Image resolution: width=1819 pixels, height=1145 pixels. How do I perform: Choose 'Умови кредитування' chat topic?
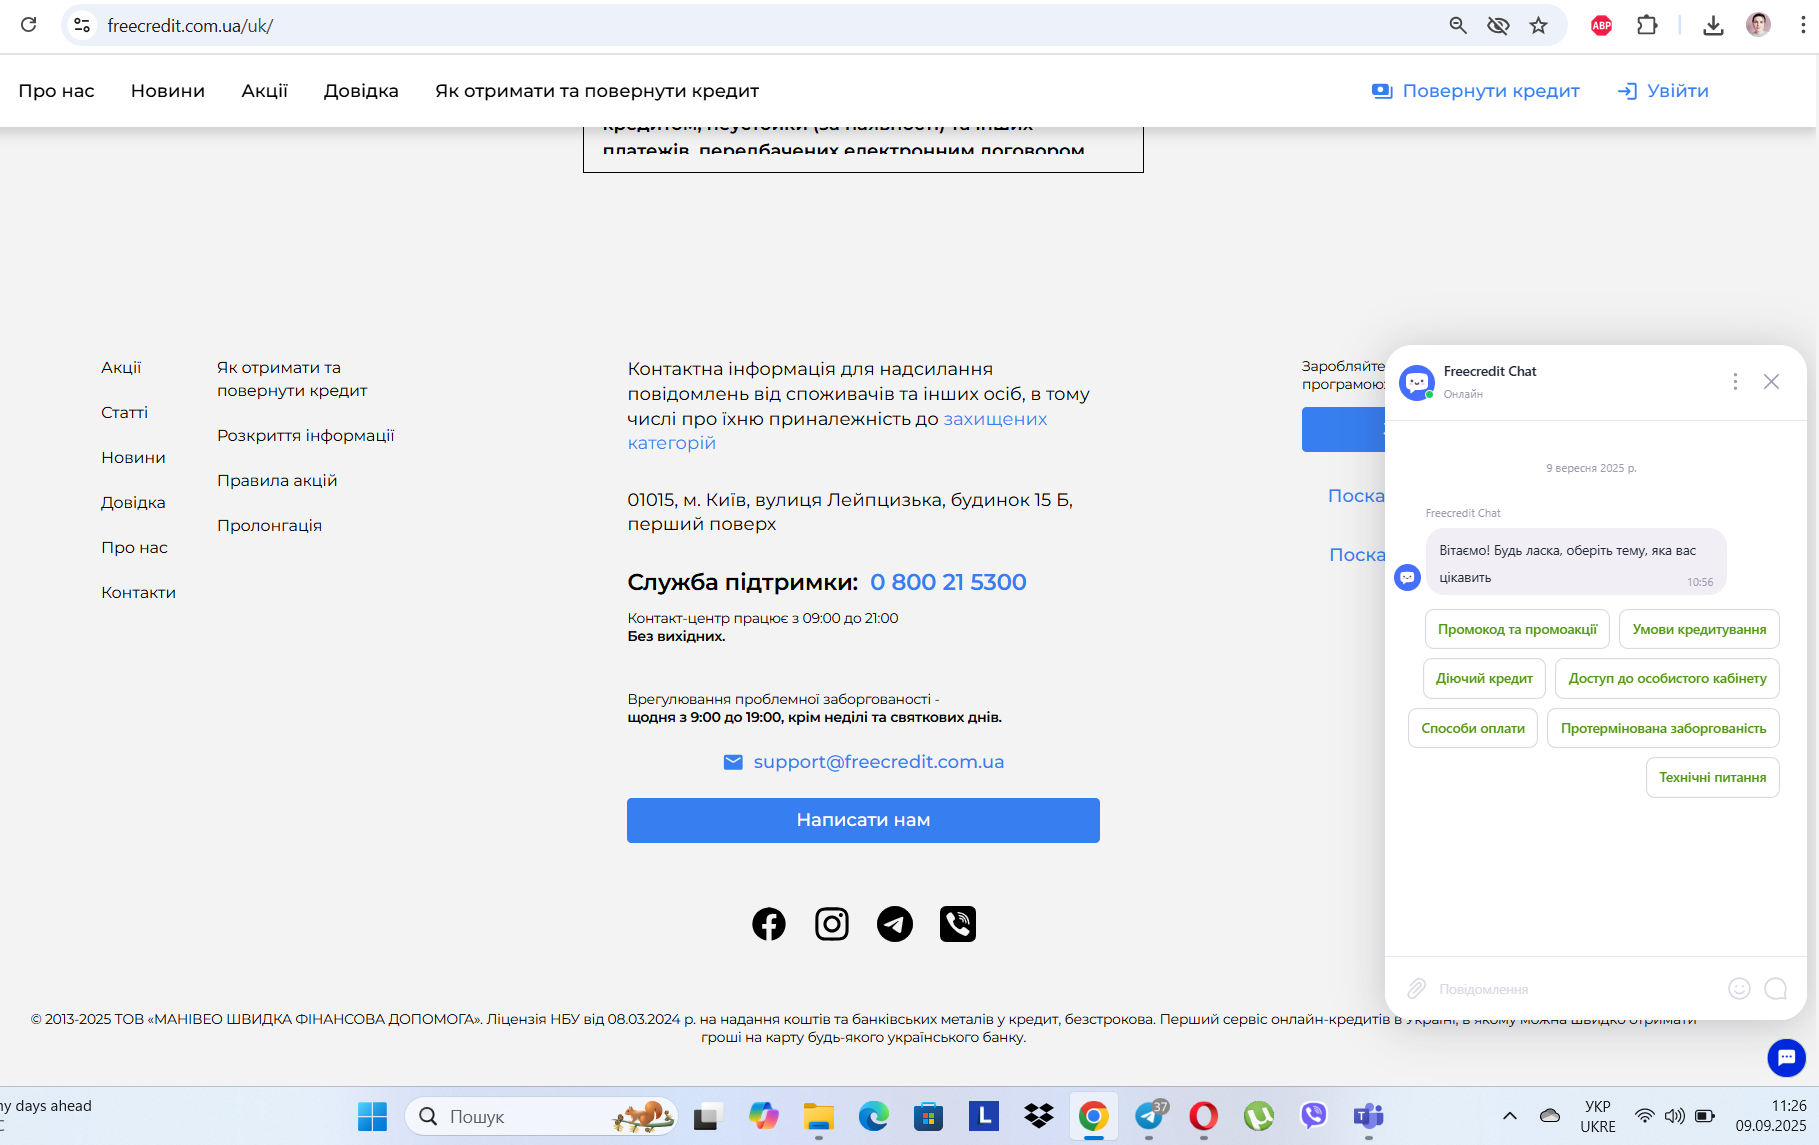(1699, 629)
